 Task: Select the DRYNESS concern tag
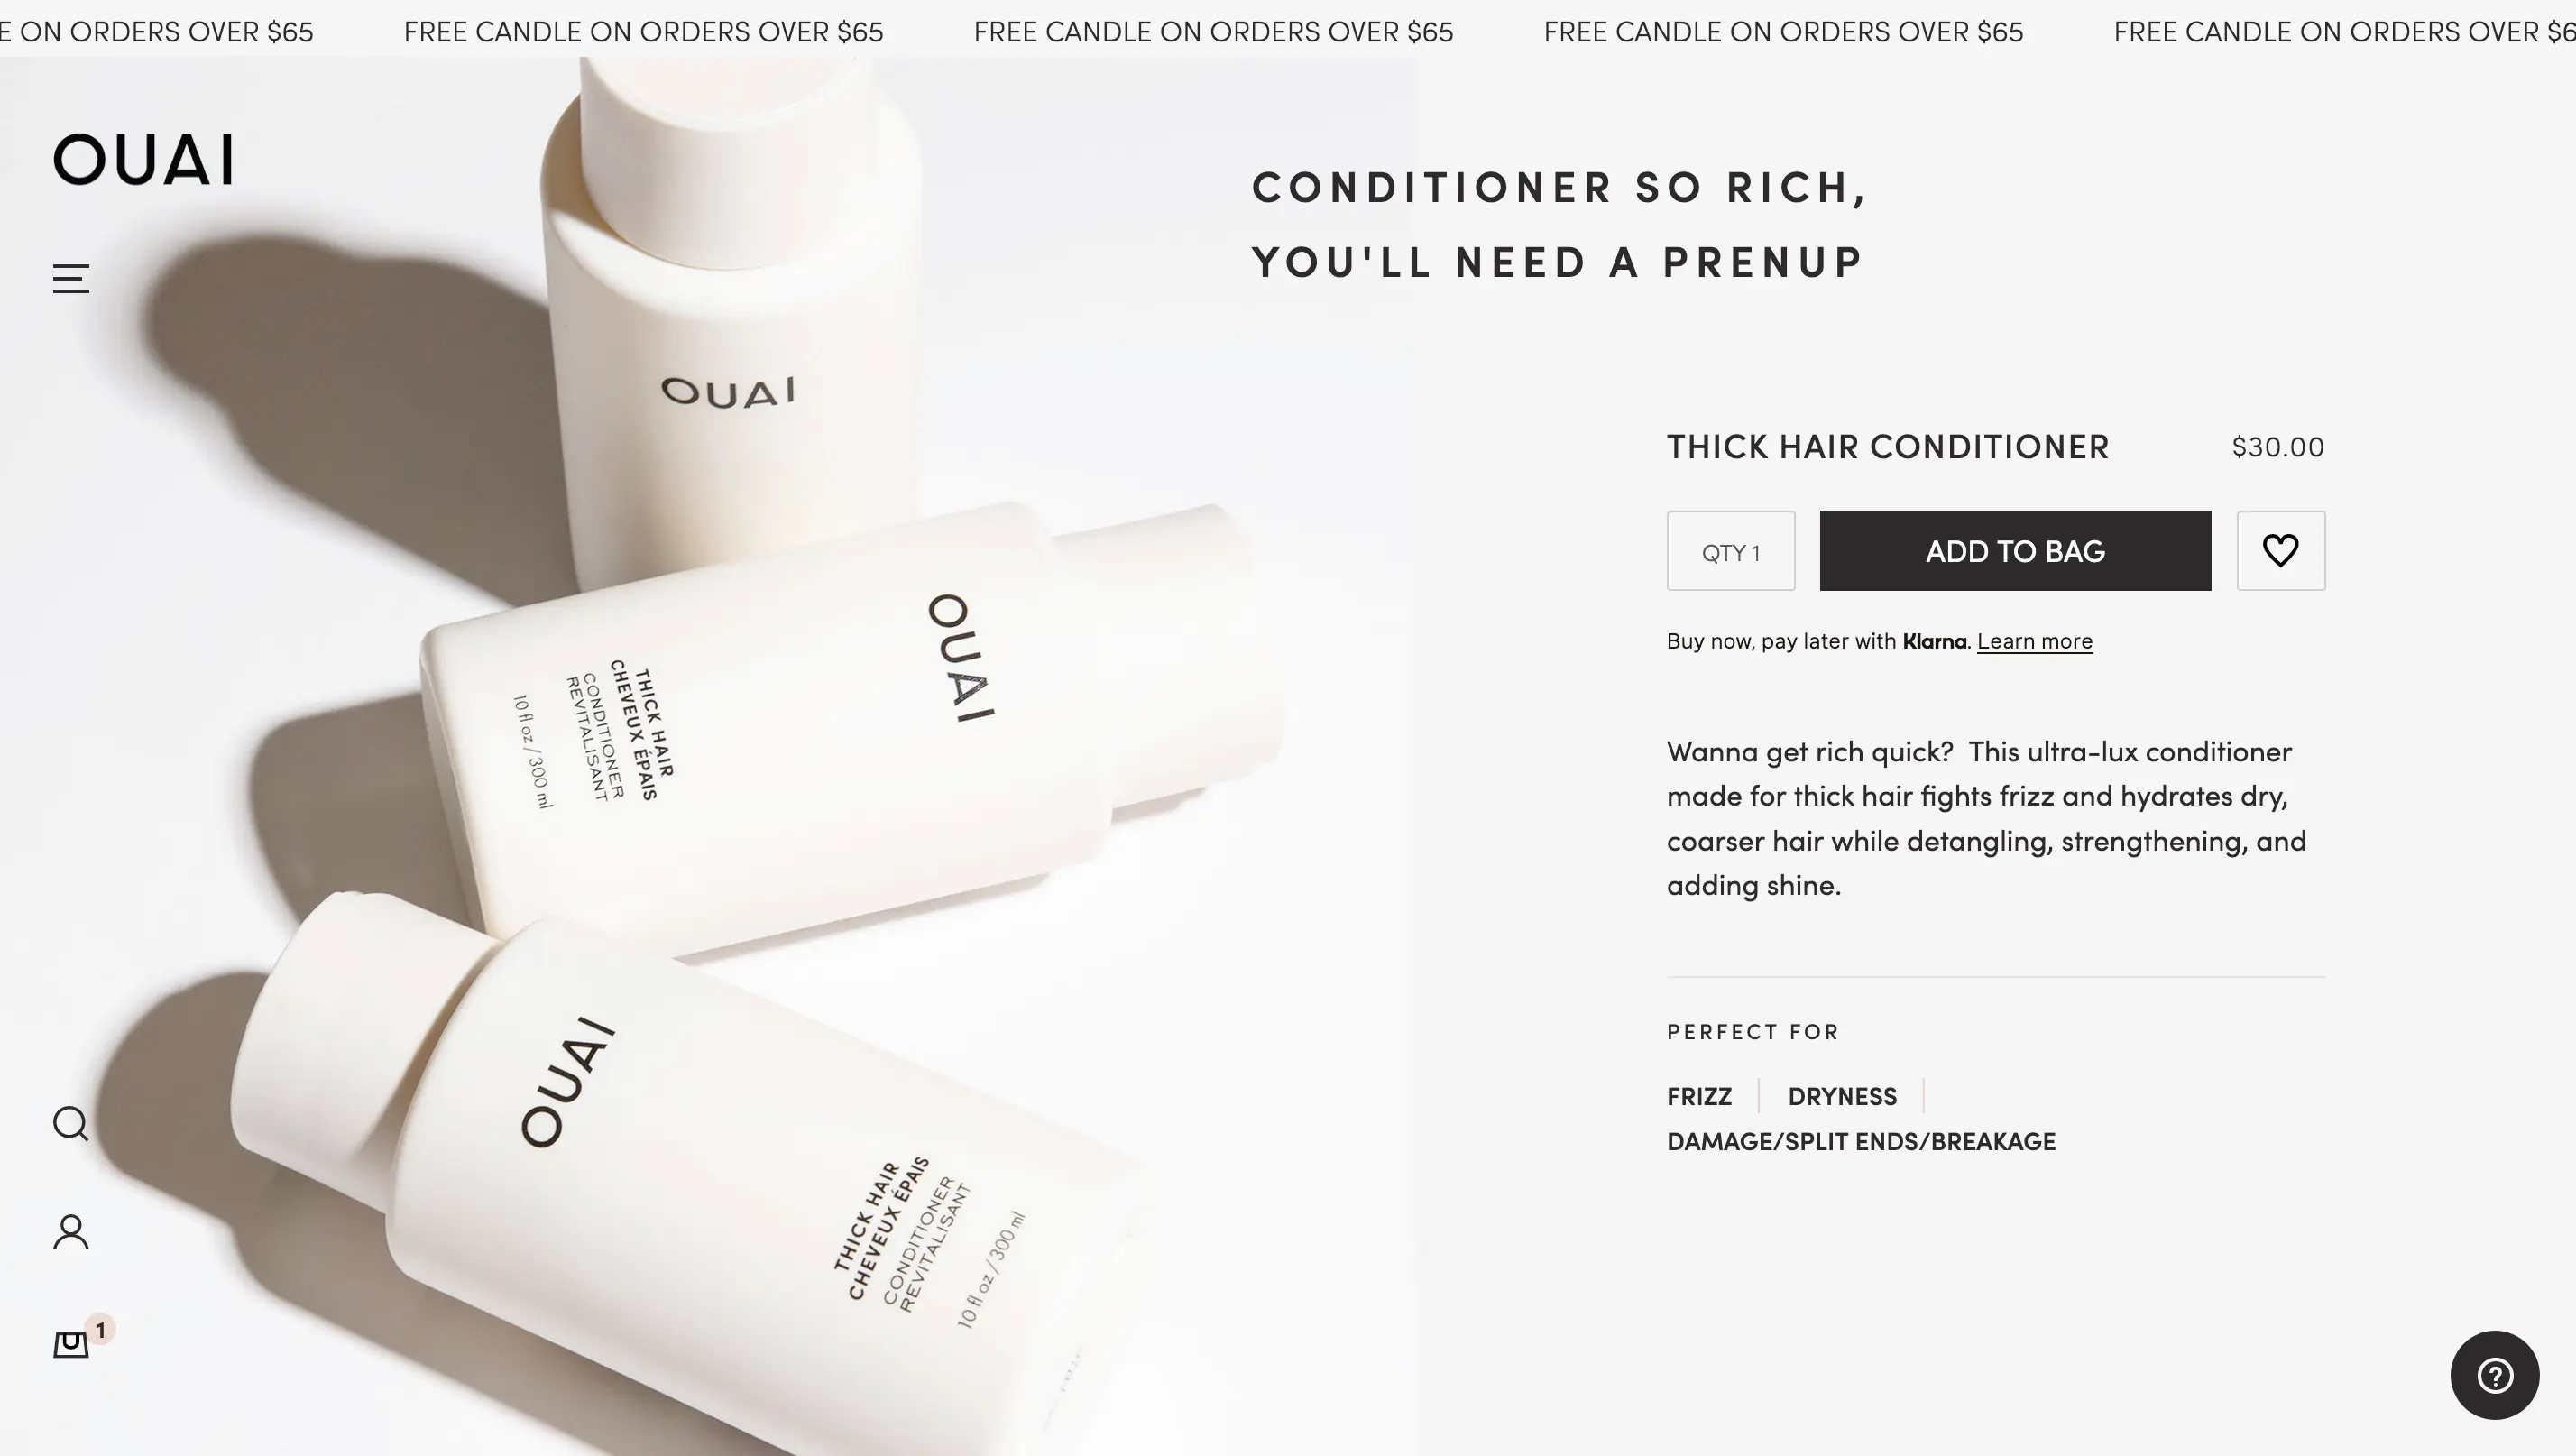coord(1842,1095)
